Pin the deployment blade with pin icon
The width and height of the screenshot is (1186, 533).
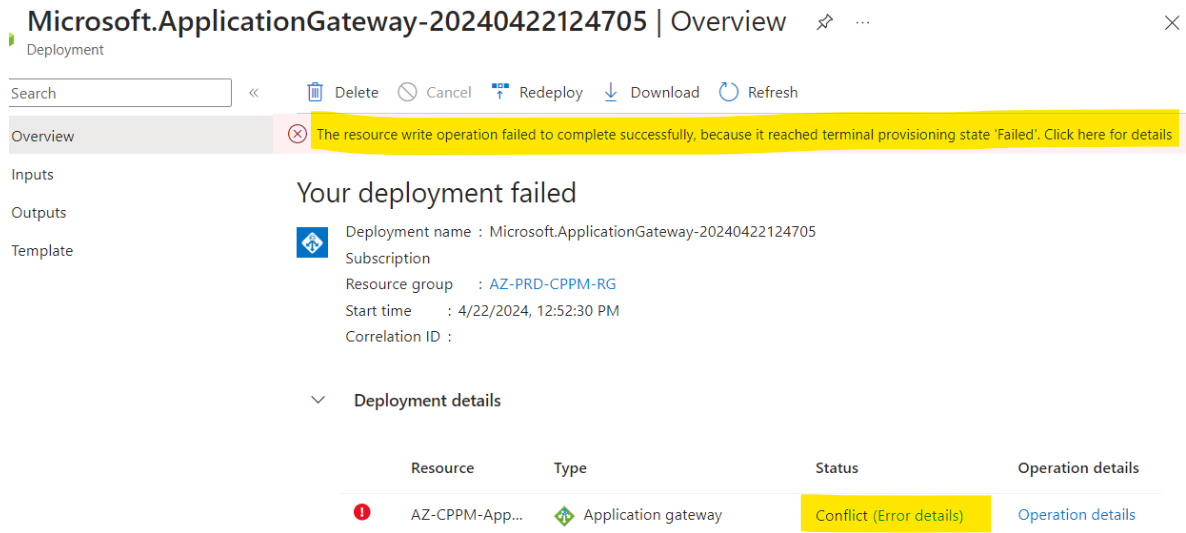pos(824,23)
